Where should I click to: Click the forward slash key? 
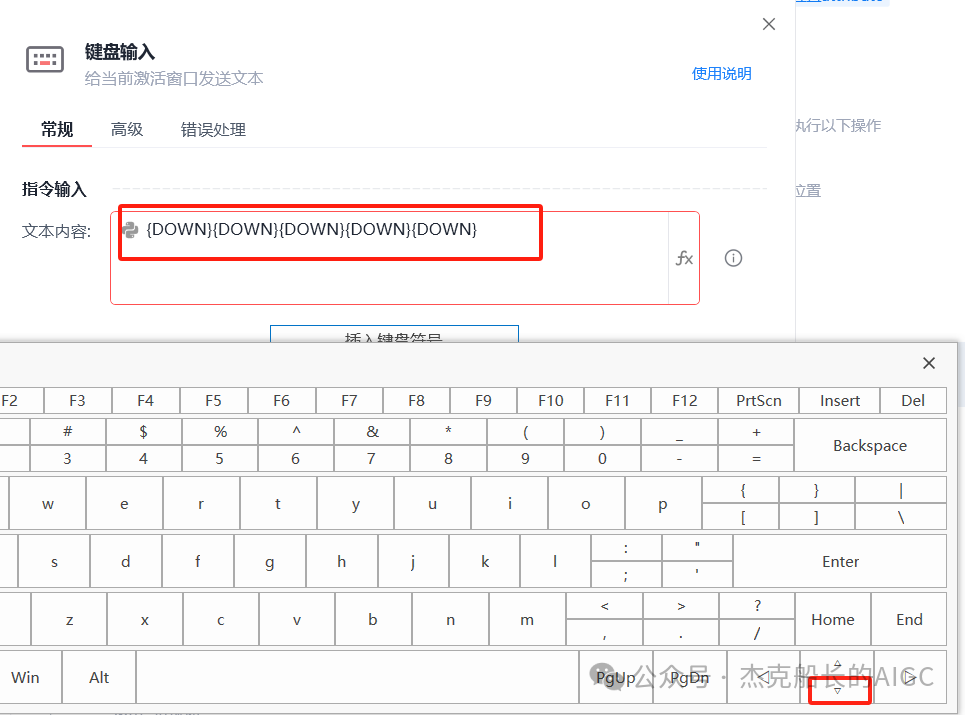click(x=757, y=633)
